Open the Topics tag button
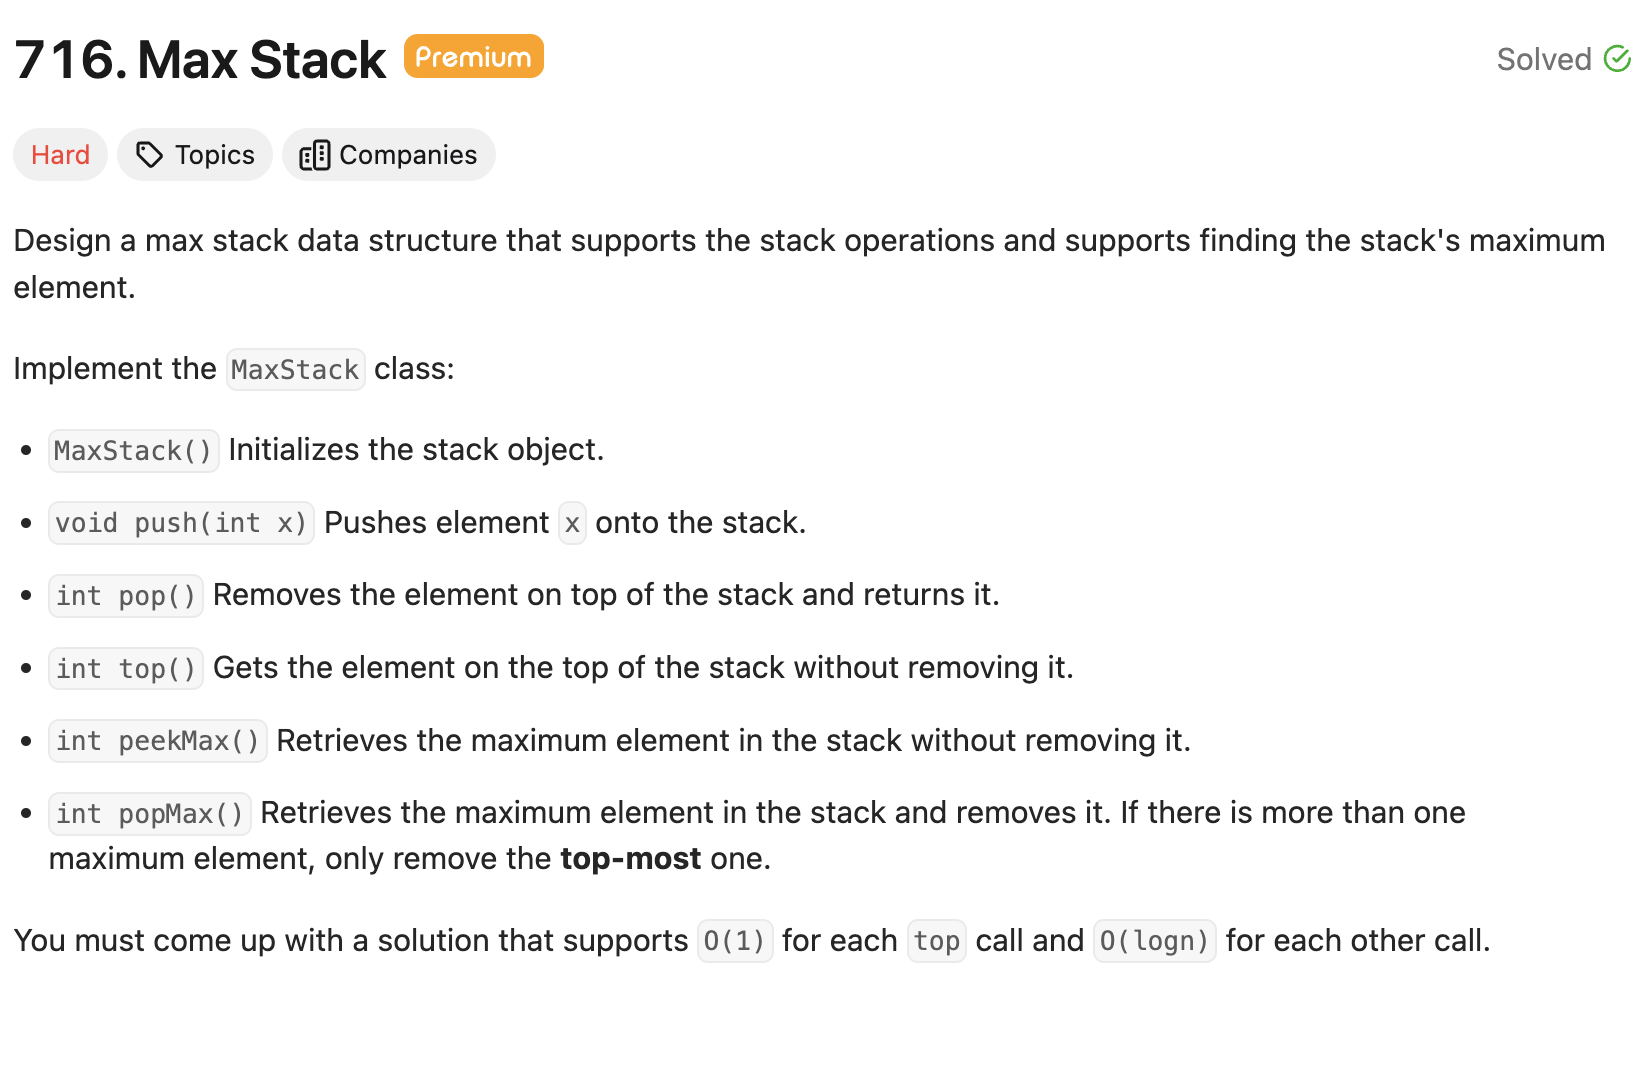The height and width of the screenshot is (1068, 1632). [x=195, y=155]
